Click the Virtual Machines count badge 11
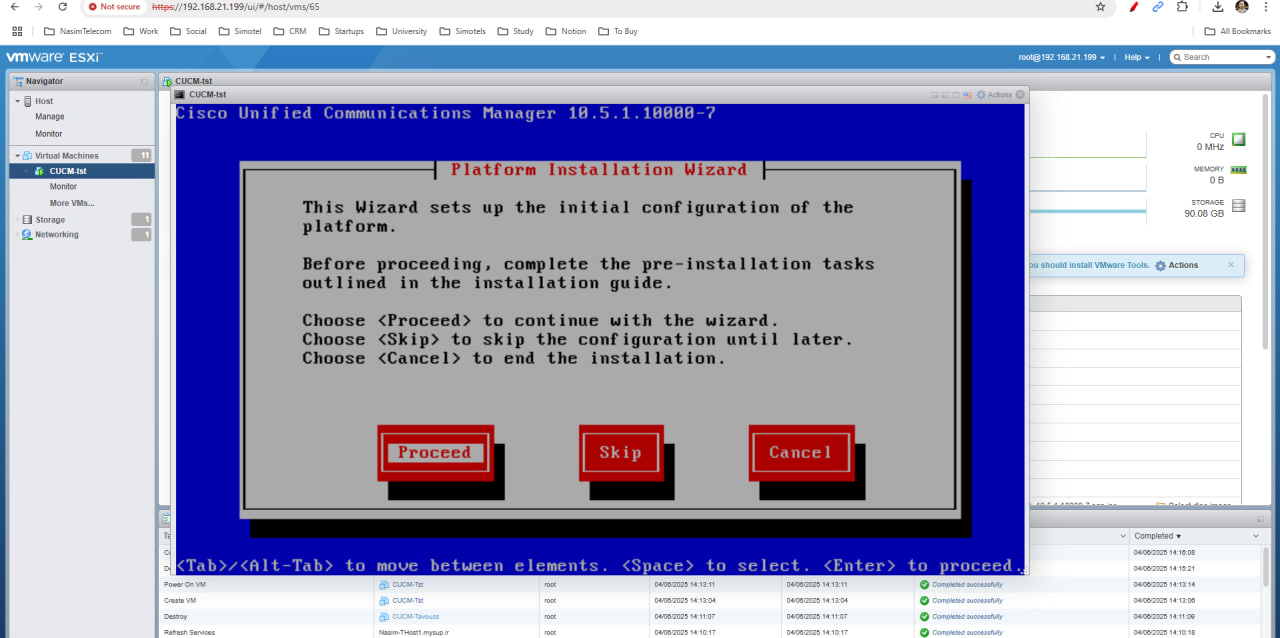Viewport: 1280px width, 638px height. click(142, 155)
